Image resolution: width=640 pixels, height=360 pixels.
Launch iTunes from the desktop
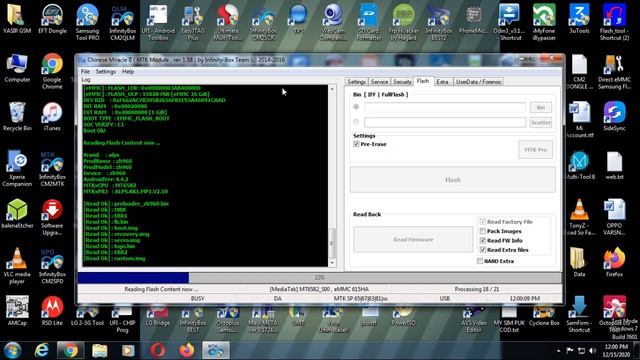[x=52, y=116]
